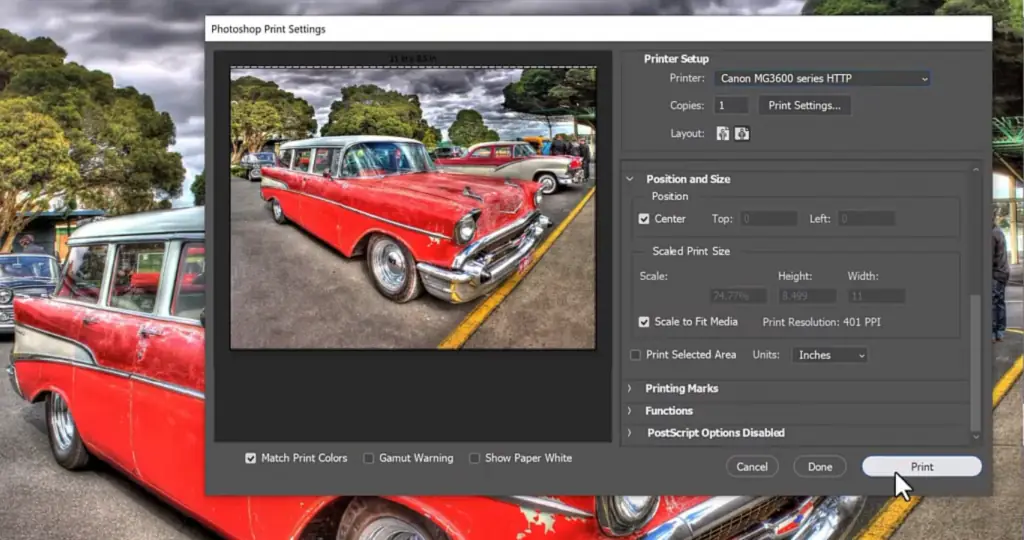The height and width of the screenshot is (540, 1024).
Task: Toggle Match Print Colors checkbox
Action: point(251,458)
